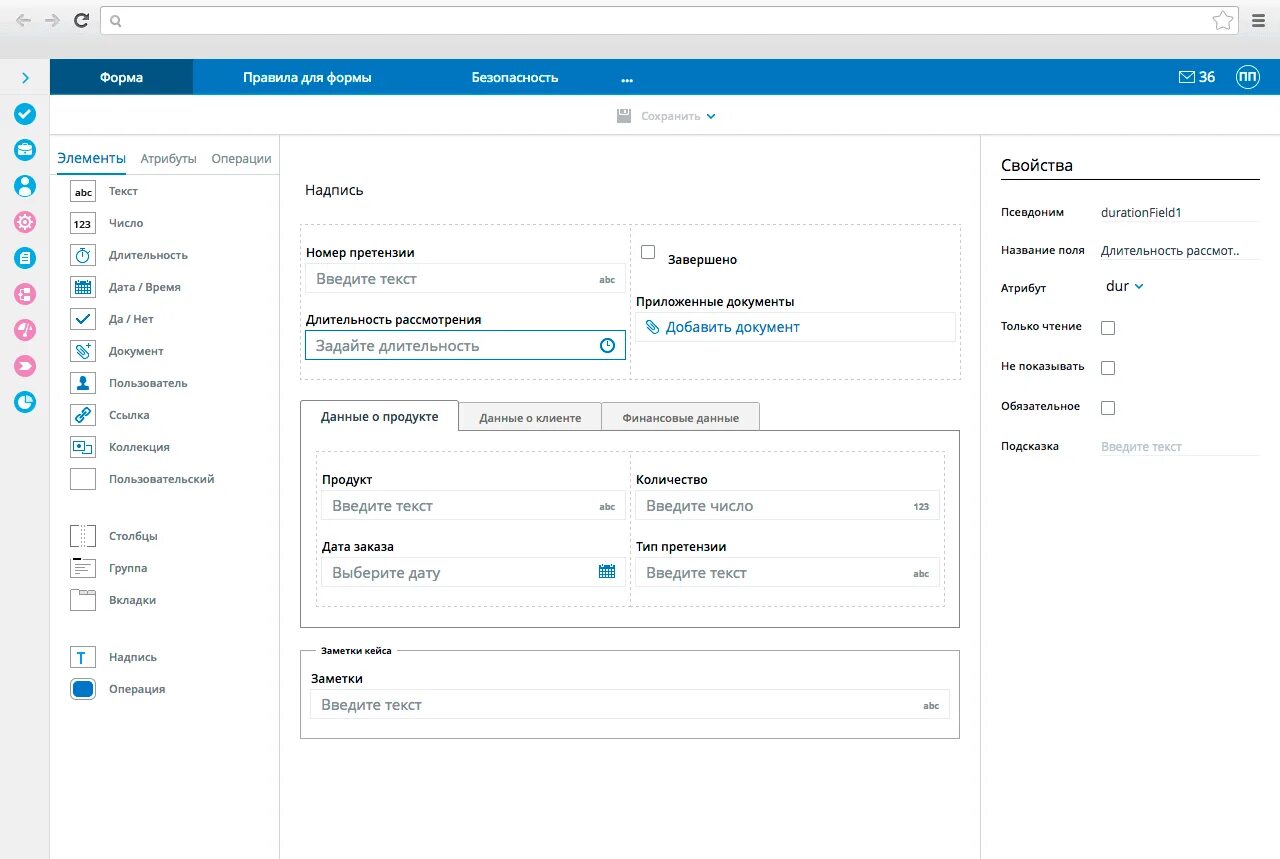The width and height of the screenshot is (1280, 859).
Task: Select the Длительность stopwatch icon
Action: point(83,255)
